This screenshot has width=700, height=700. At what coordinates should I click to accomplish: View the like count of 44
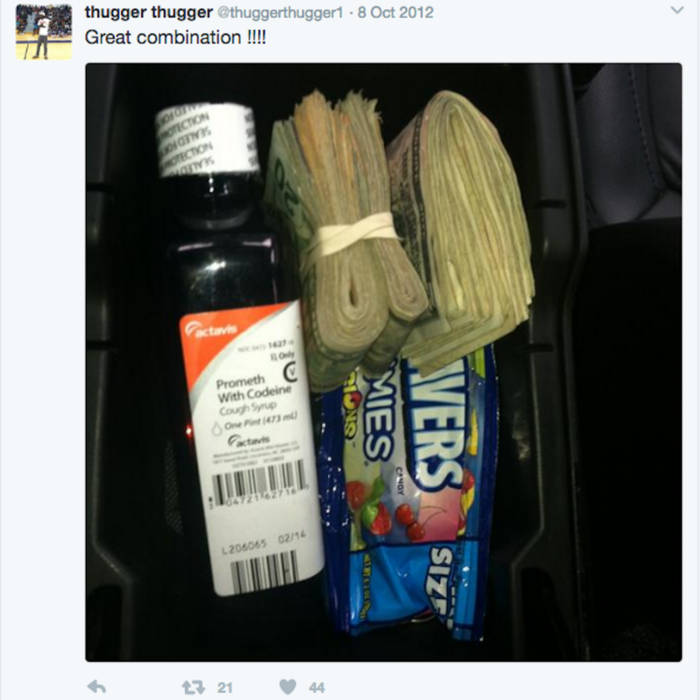(x=317, y=688)
